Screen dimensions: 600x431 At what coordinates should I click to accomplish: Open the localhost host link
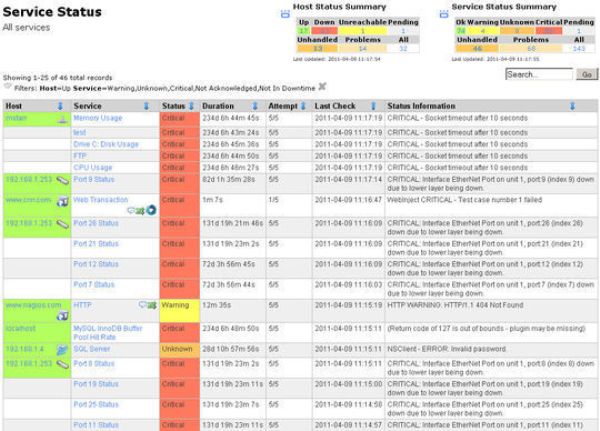point(21,328)
